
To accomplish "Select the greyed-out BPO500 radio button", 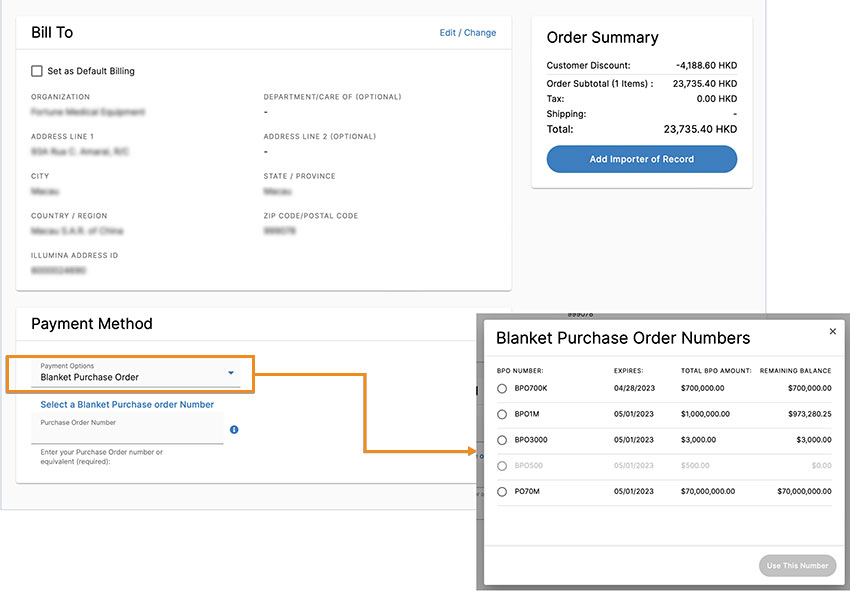I will click(502, 466).
